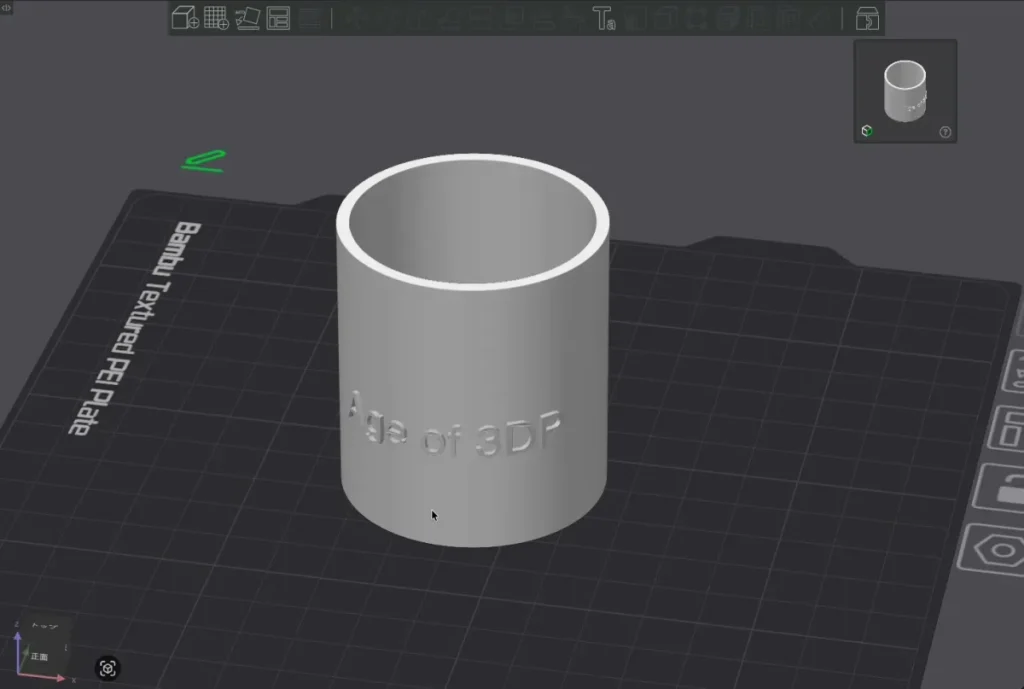The height and width of the screenshot is (689, 1024).
Task: Activate the Text shape tool
Action: coord(603,18)
